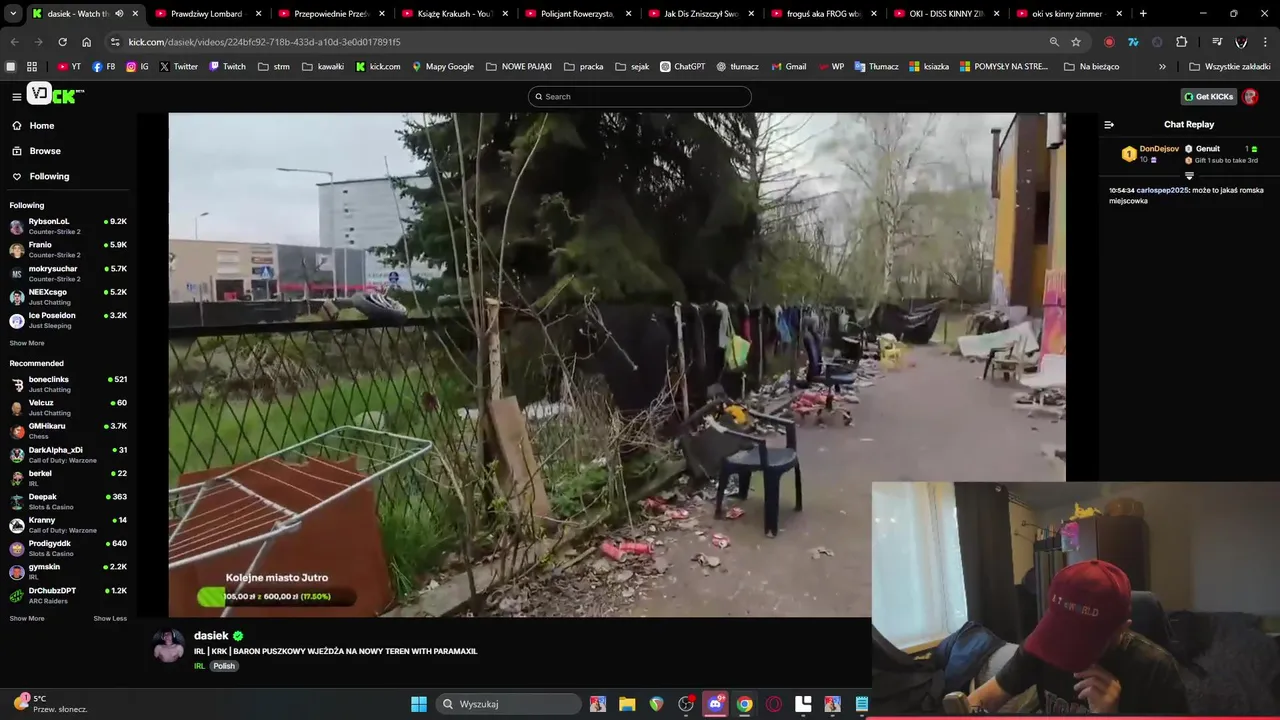Screen dimensions: 1280x720
Task: Open the YT bookmark
Action: pos(69,66)
